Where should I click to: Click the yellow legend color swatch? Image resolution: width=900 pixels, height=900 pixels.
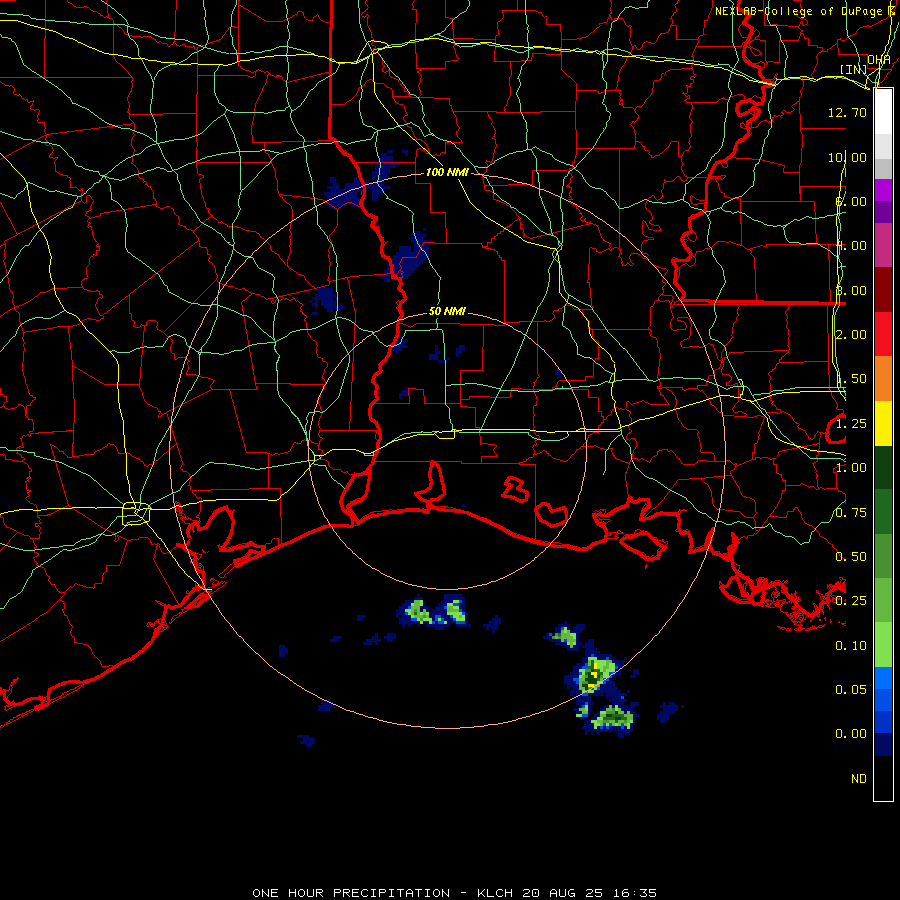pos(883,424)
